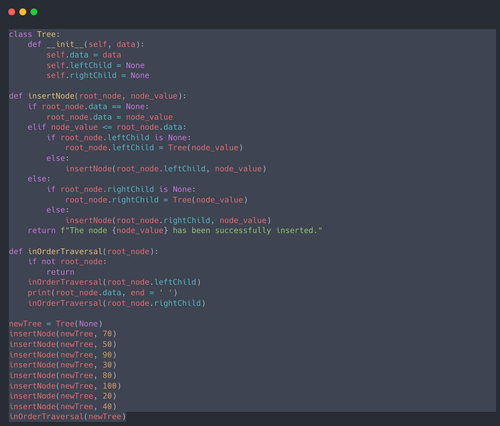This screenshot has height=426, width=500.
Task: Click the 'if not root_node:' line
Action: [67, 262]
